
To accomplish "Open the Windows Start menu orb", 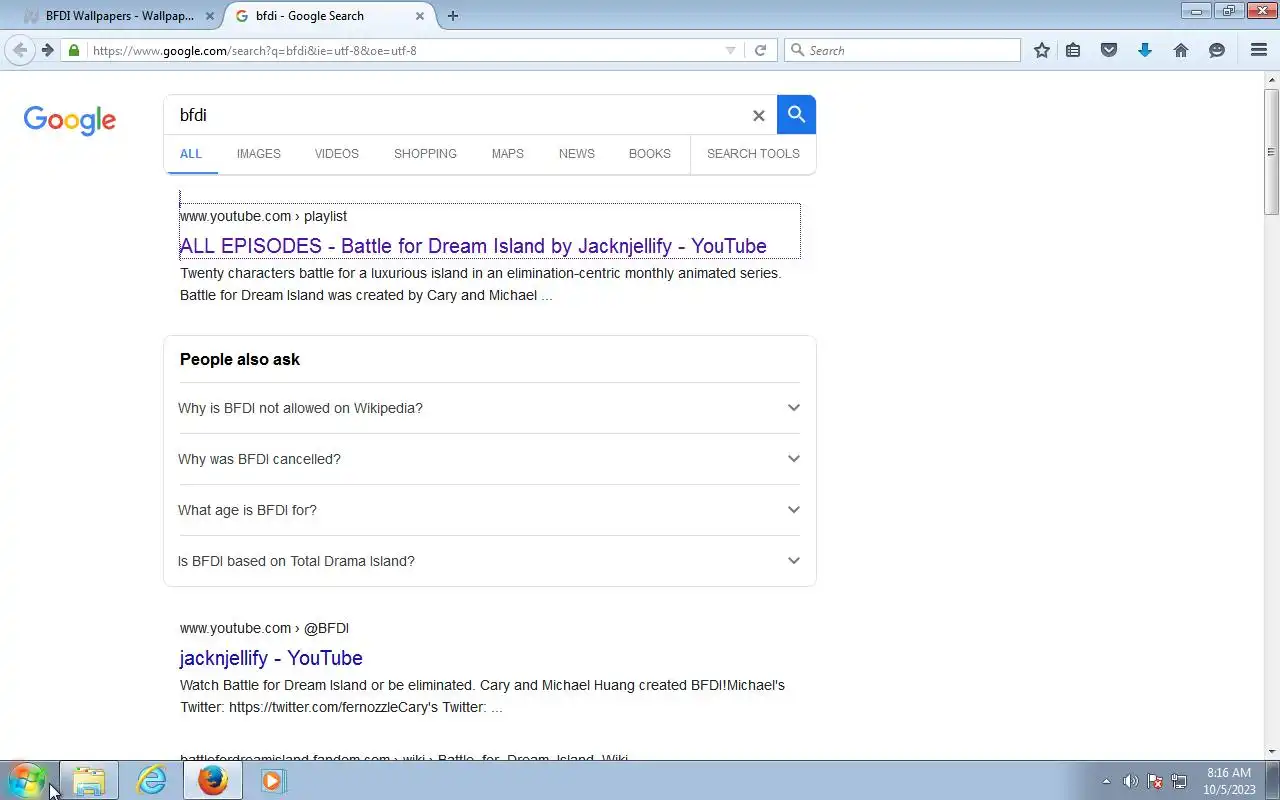I will pyautogui.click(x=26, y=780).
